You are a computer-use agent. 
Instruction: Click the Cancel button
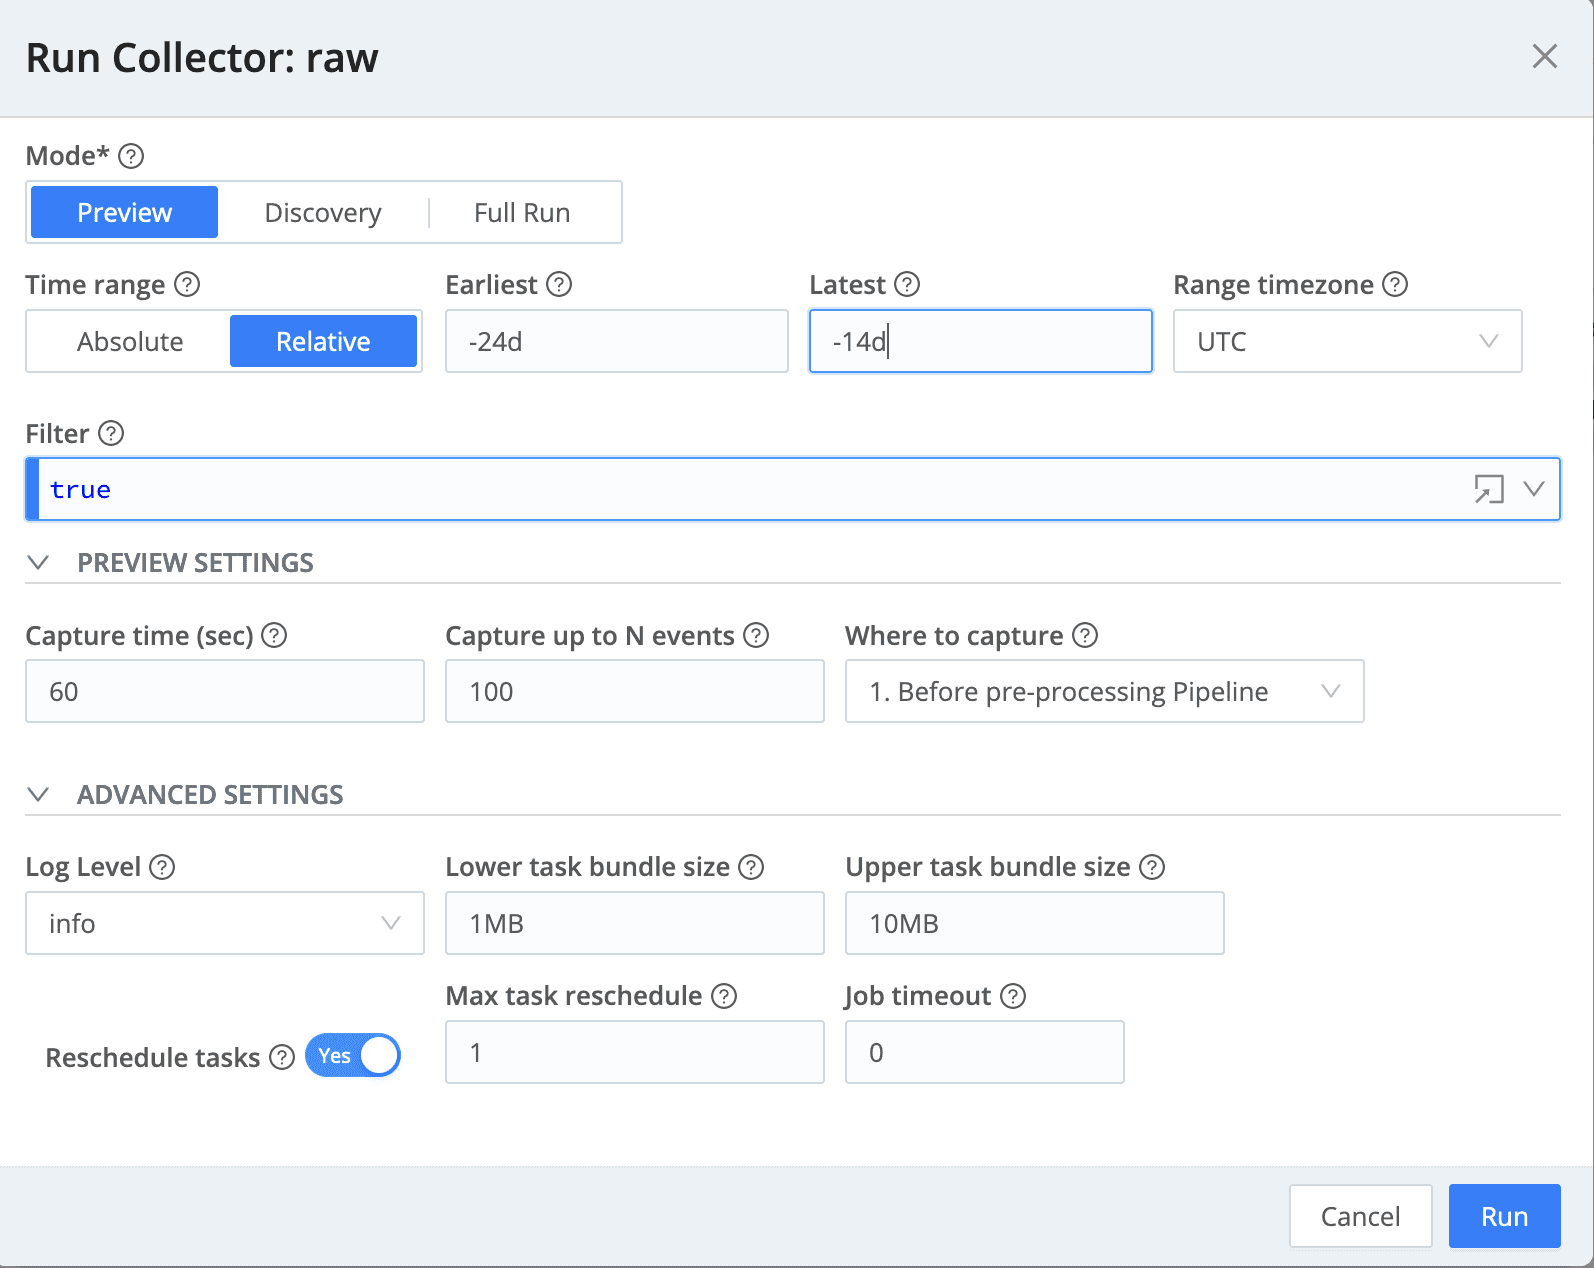1360,1216
